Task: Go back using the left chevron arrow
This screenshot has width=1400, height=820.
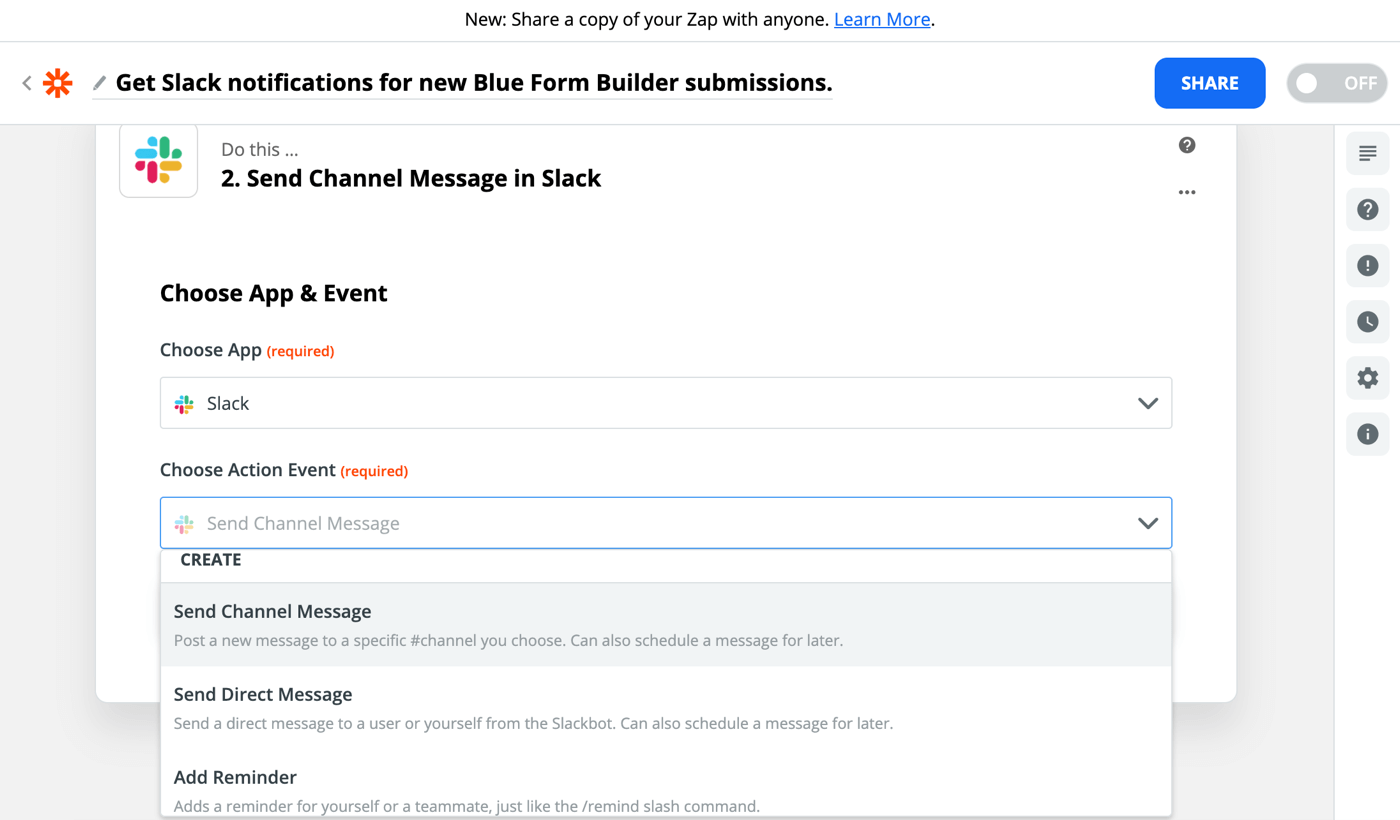Action: tap(25, 83)
